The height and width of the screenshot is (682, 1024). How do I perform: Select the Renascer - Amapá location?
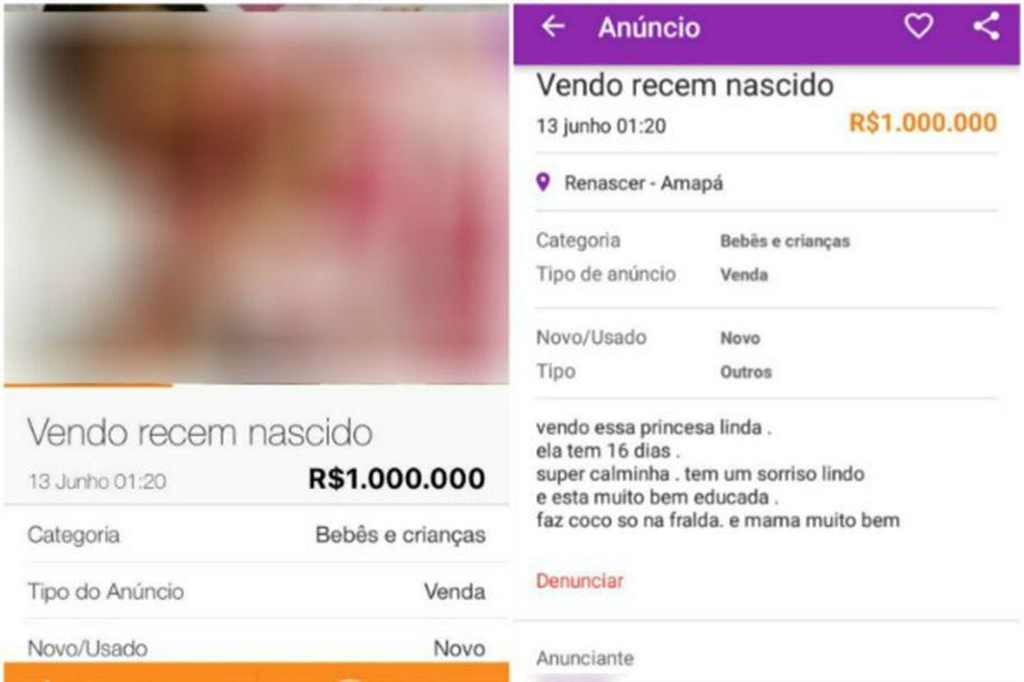point(643,184)
